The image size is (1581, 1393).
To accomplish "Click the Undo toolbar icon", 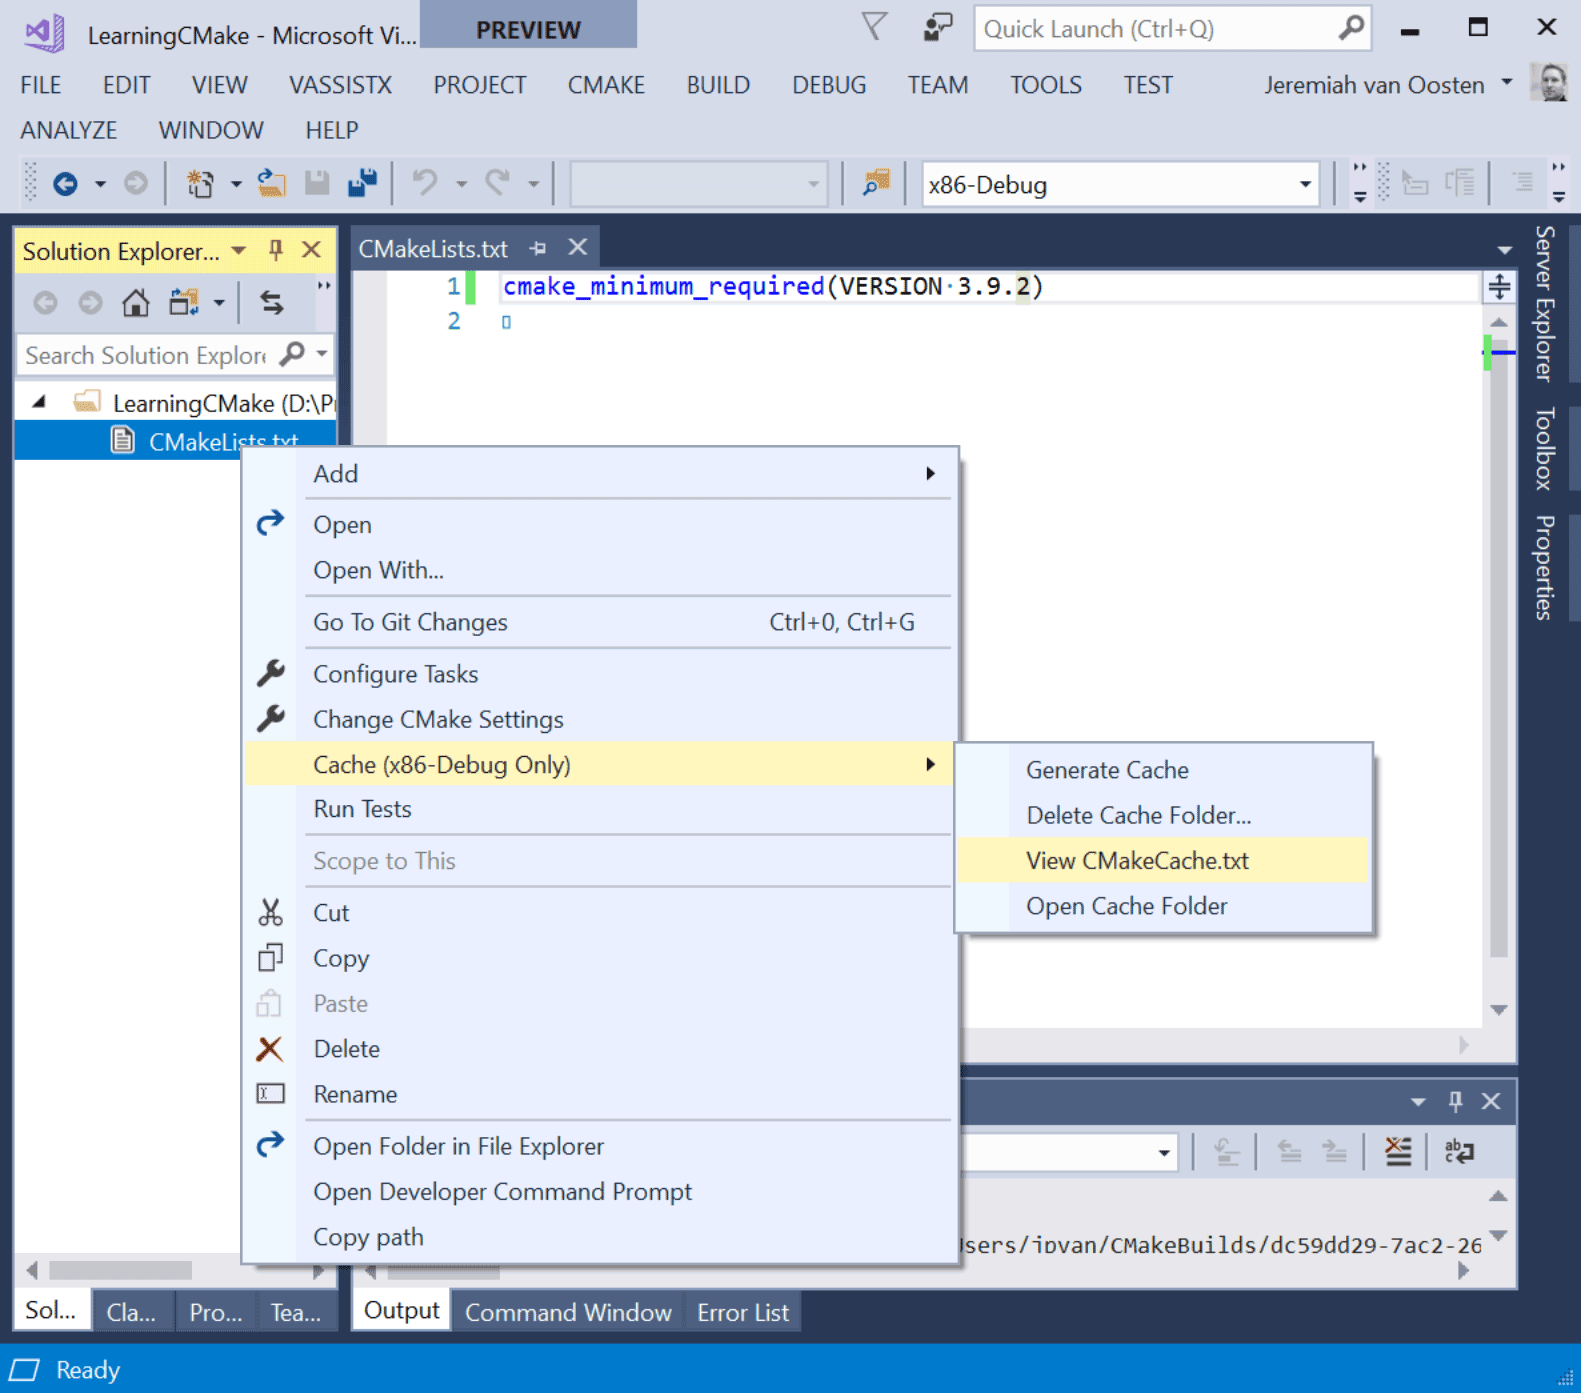I will click(425, 183).
